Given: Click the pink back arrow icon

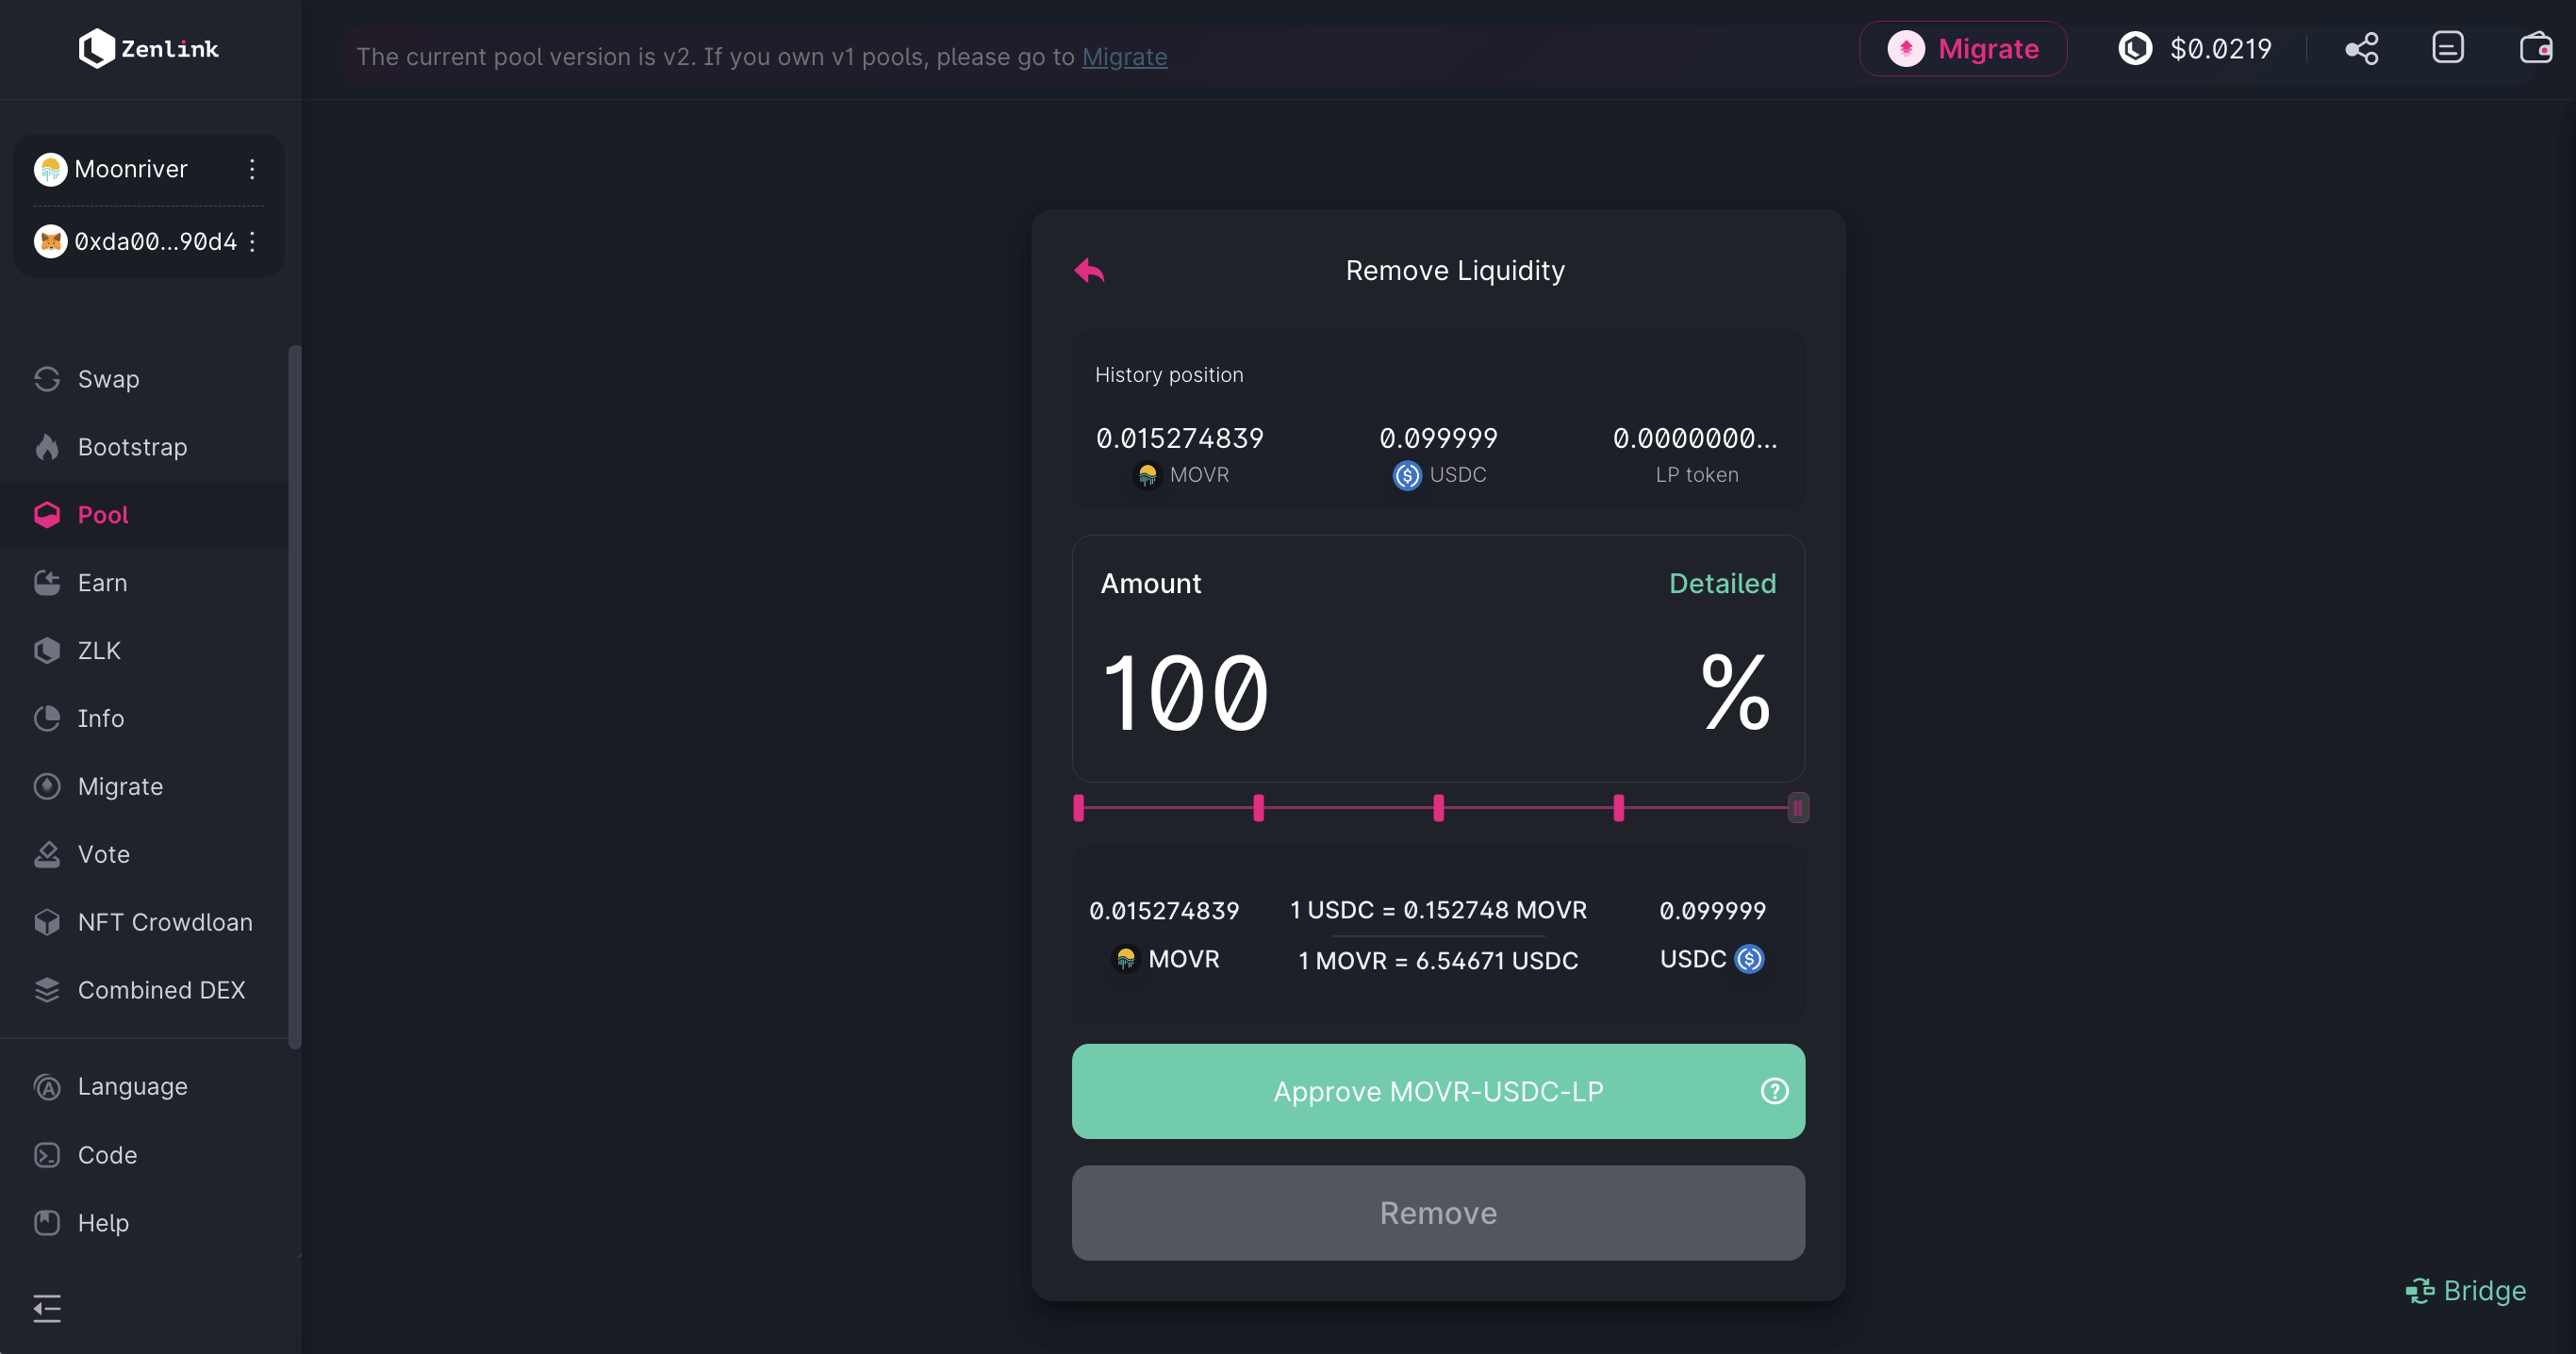Looking at the screenshot, I should (1089, 270).
